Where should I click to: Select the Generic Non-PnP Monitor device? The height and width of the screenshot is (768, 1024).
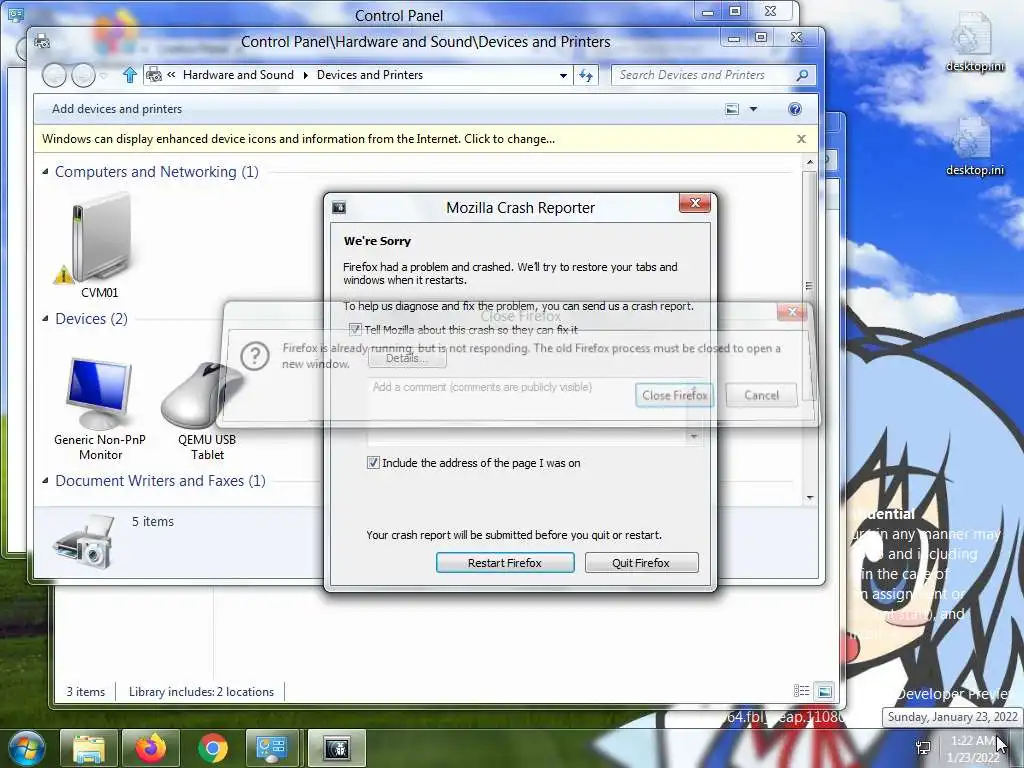pyautogui.click(x=100, y=409)
